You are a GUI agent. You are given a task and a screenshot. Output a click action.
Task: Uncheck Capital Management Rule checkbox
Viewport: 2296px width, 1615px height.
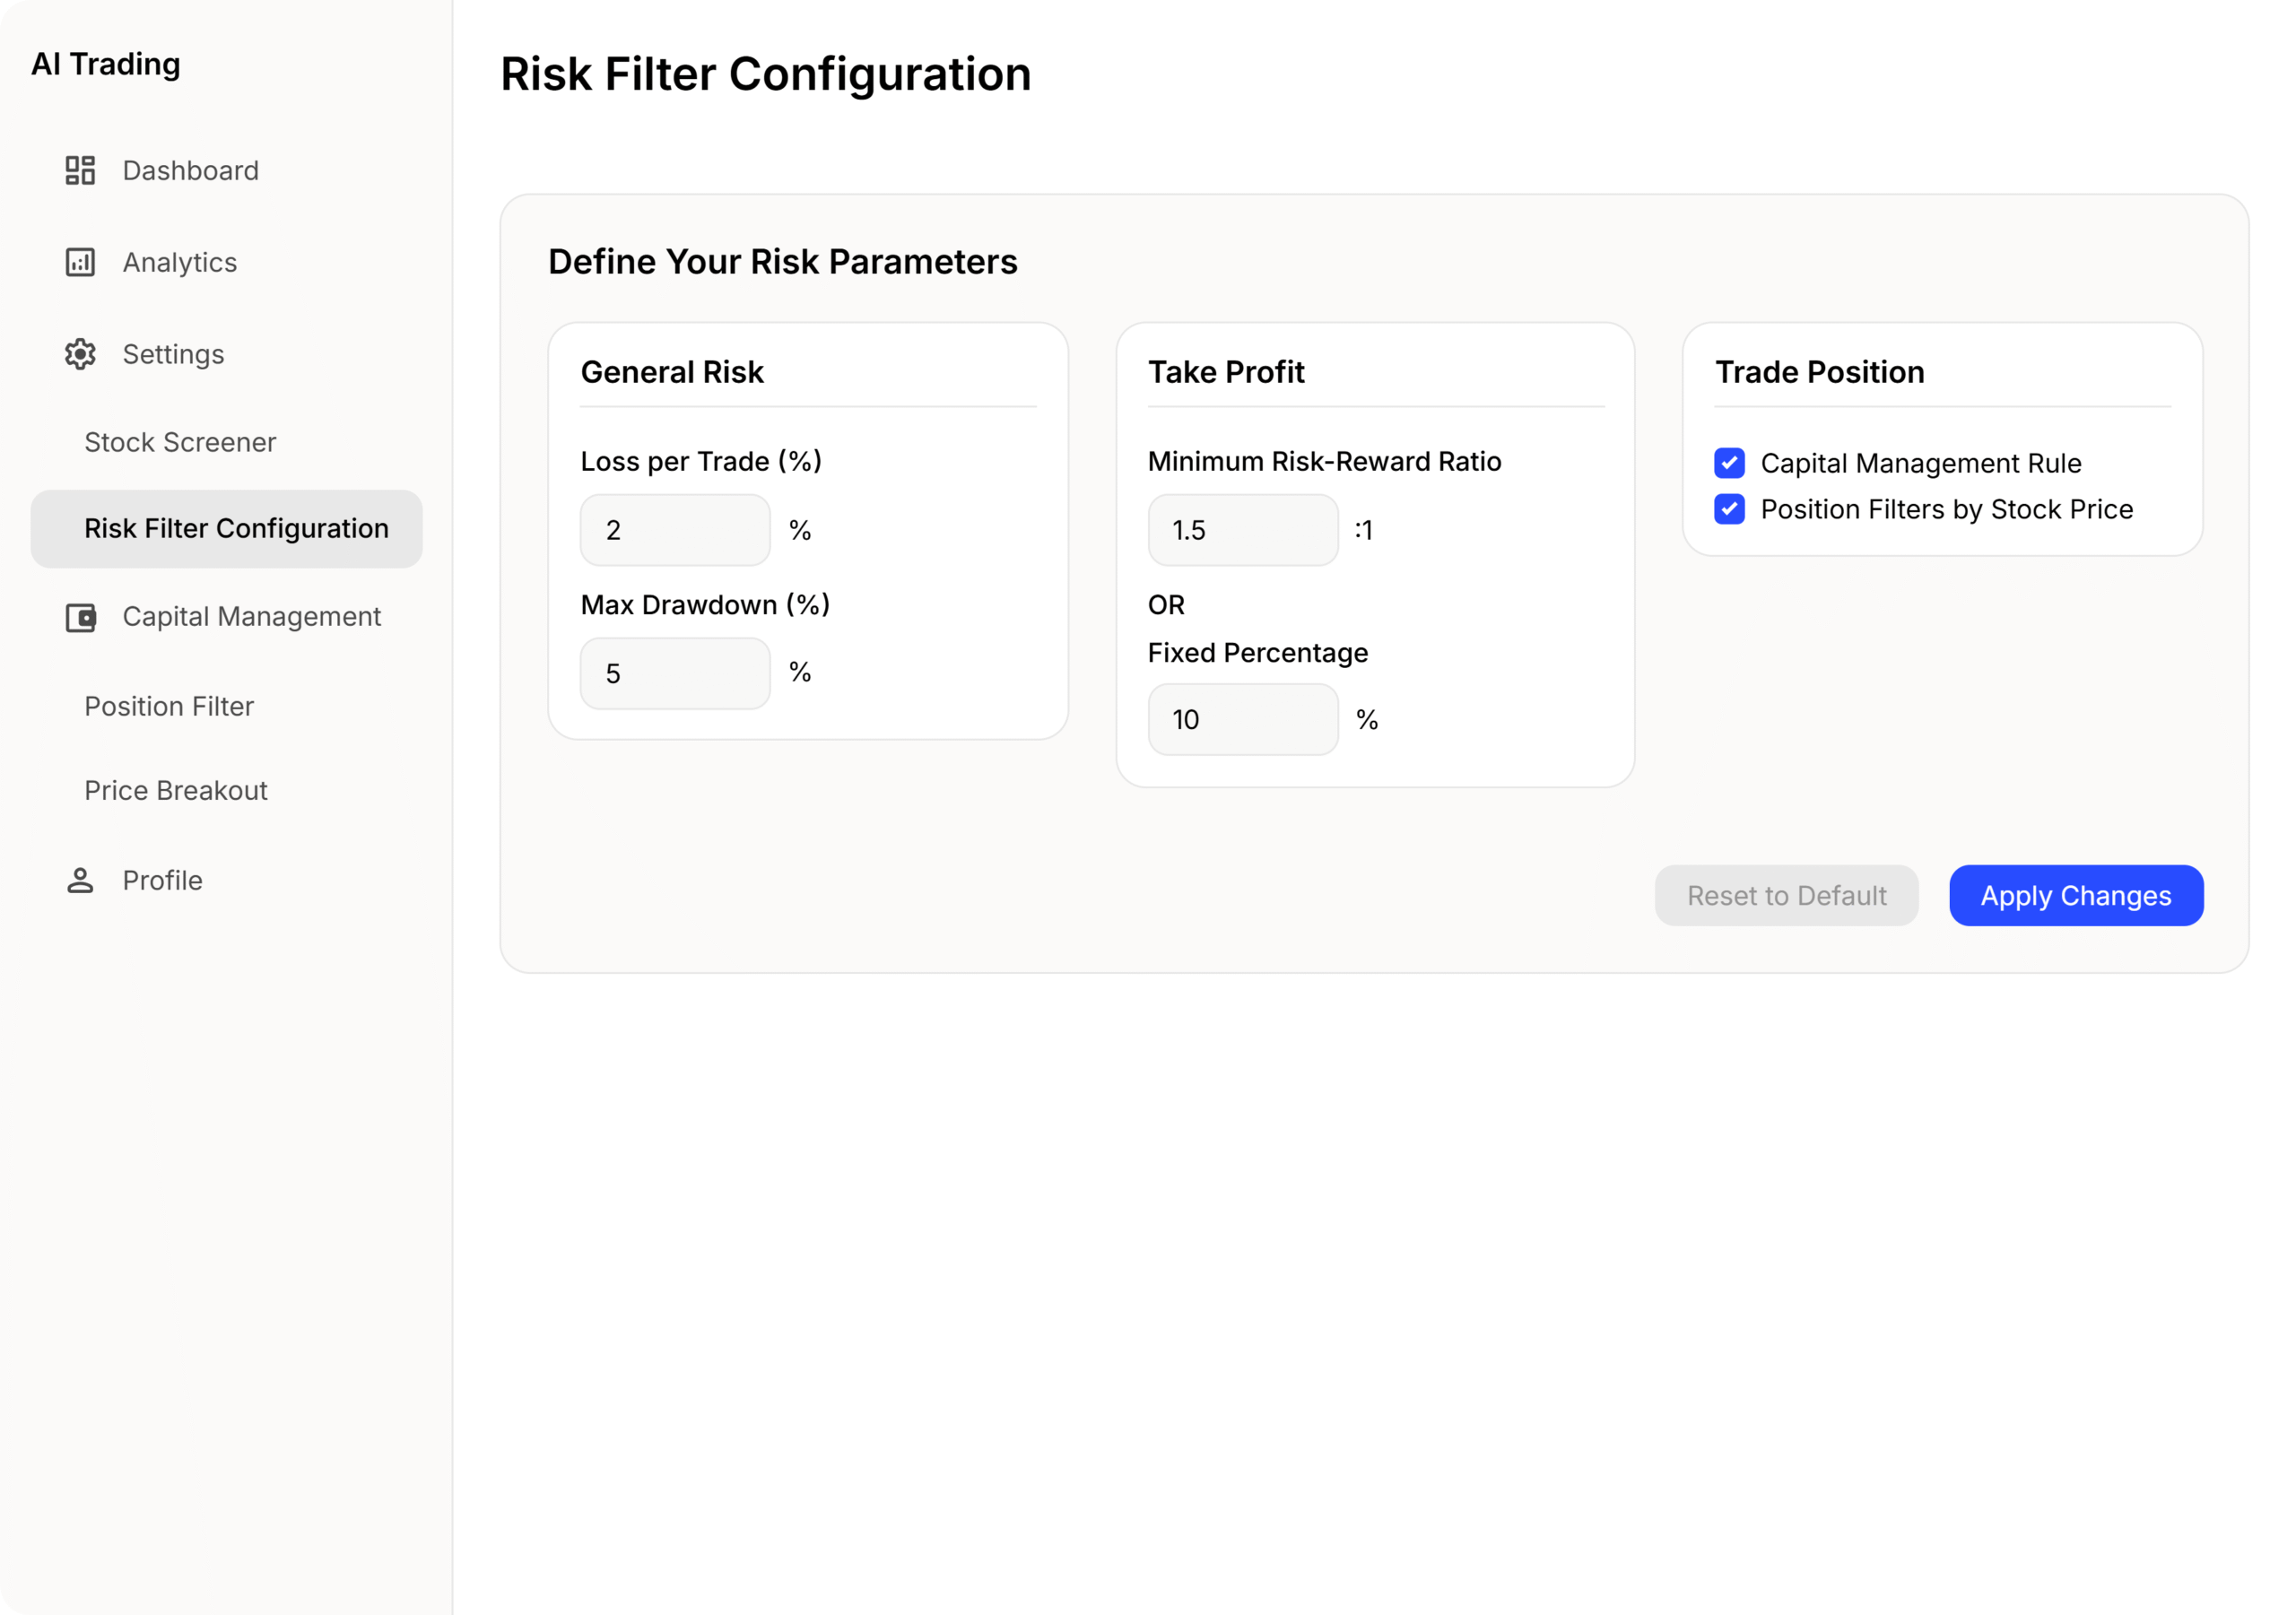(x=1729, y=463)
